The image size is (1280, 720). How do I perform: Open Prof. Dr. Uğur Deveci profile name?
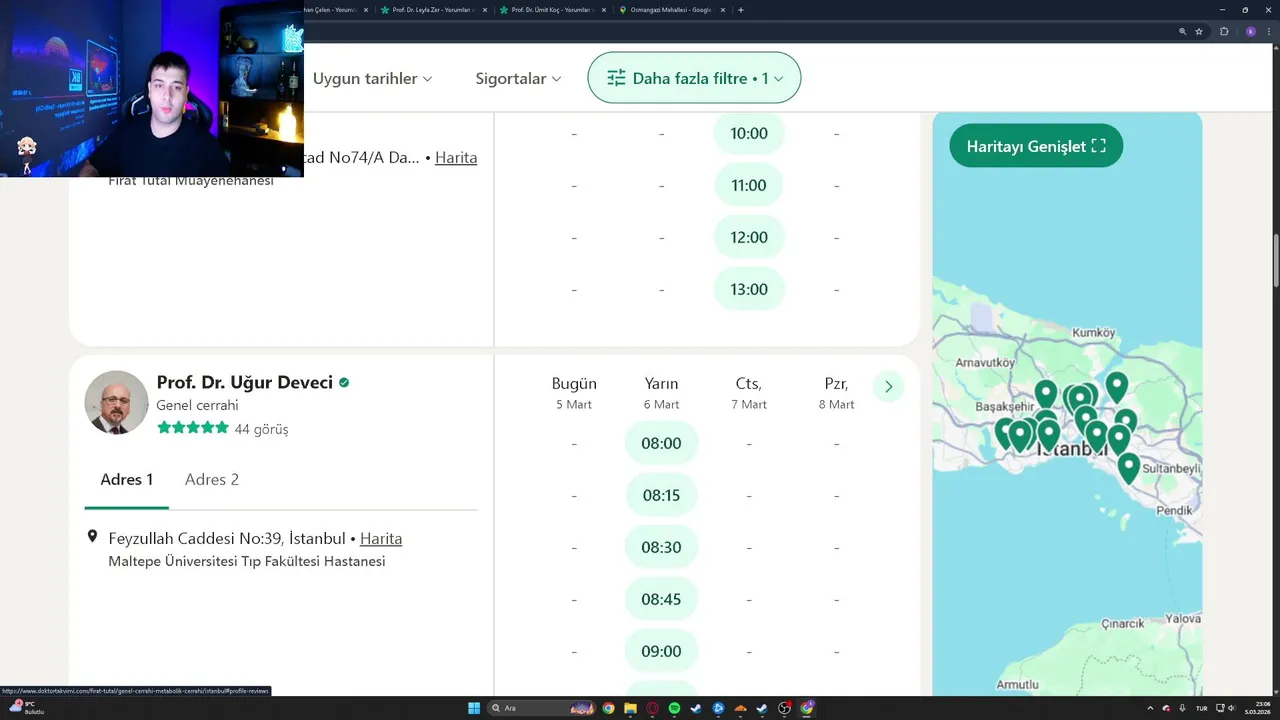click(244, 382)
